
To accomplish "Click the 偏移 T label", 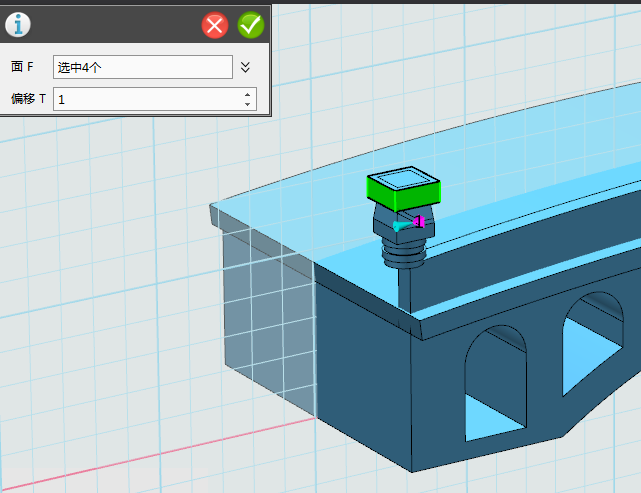I will (x=28, y=99).
